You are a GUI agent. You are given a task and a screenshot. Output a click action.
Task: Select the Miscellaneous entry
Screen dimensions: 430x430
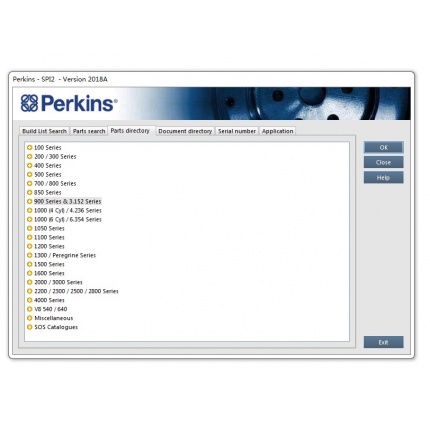point(54,318)
